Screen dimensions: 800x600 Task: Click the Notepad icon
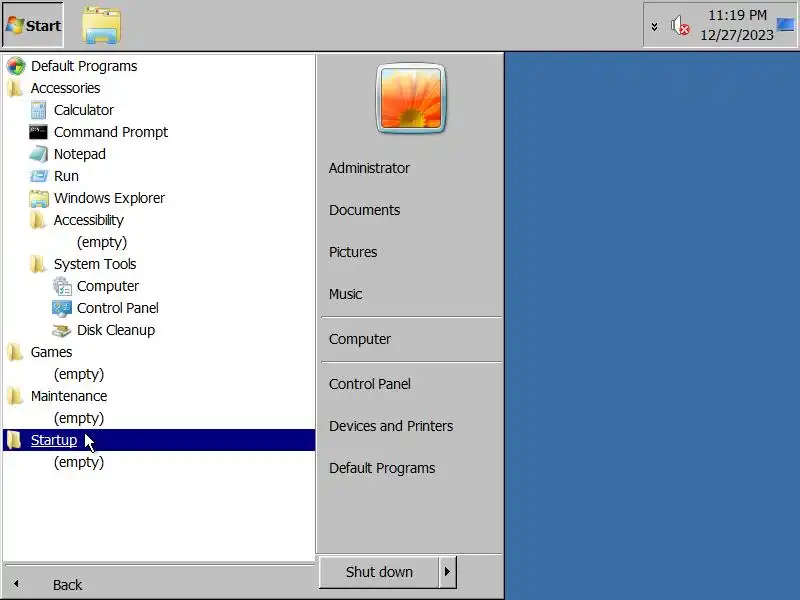point(38,154)
